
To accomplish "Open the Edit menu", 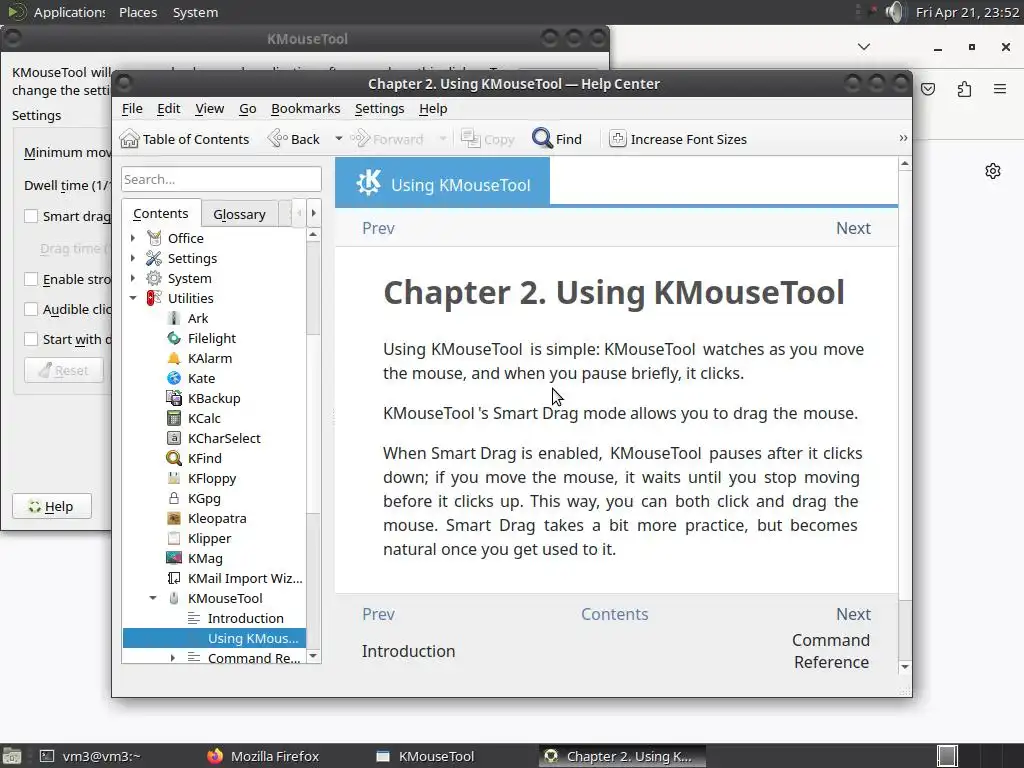I will (x=168, y=108).
